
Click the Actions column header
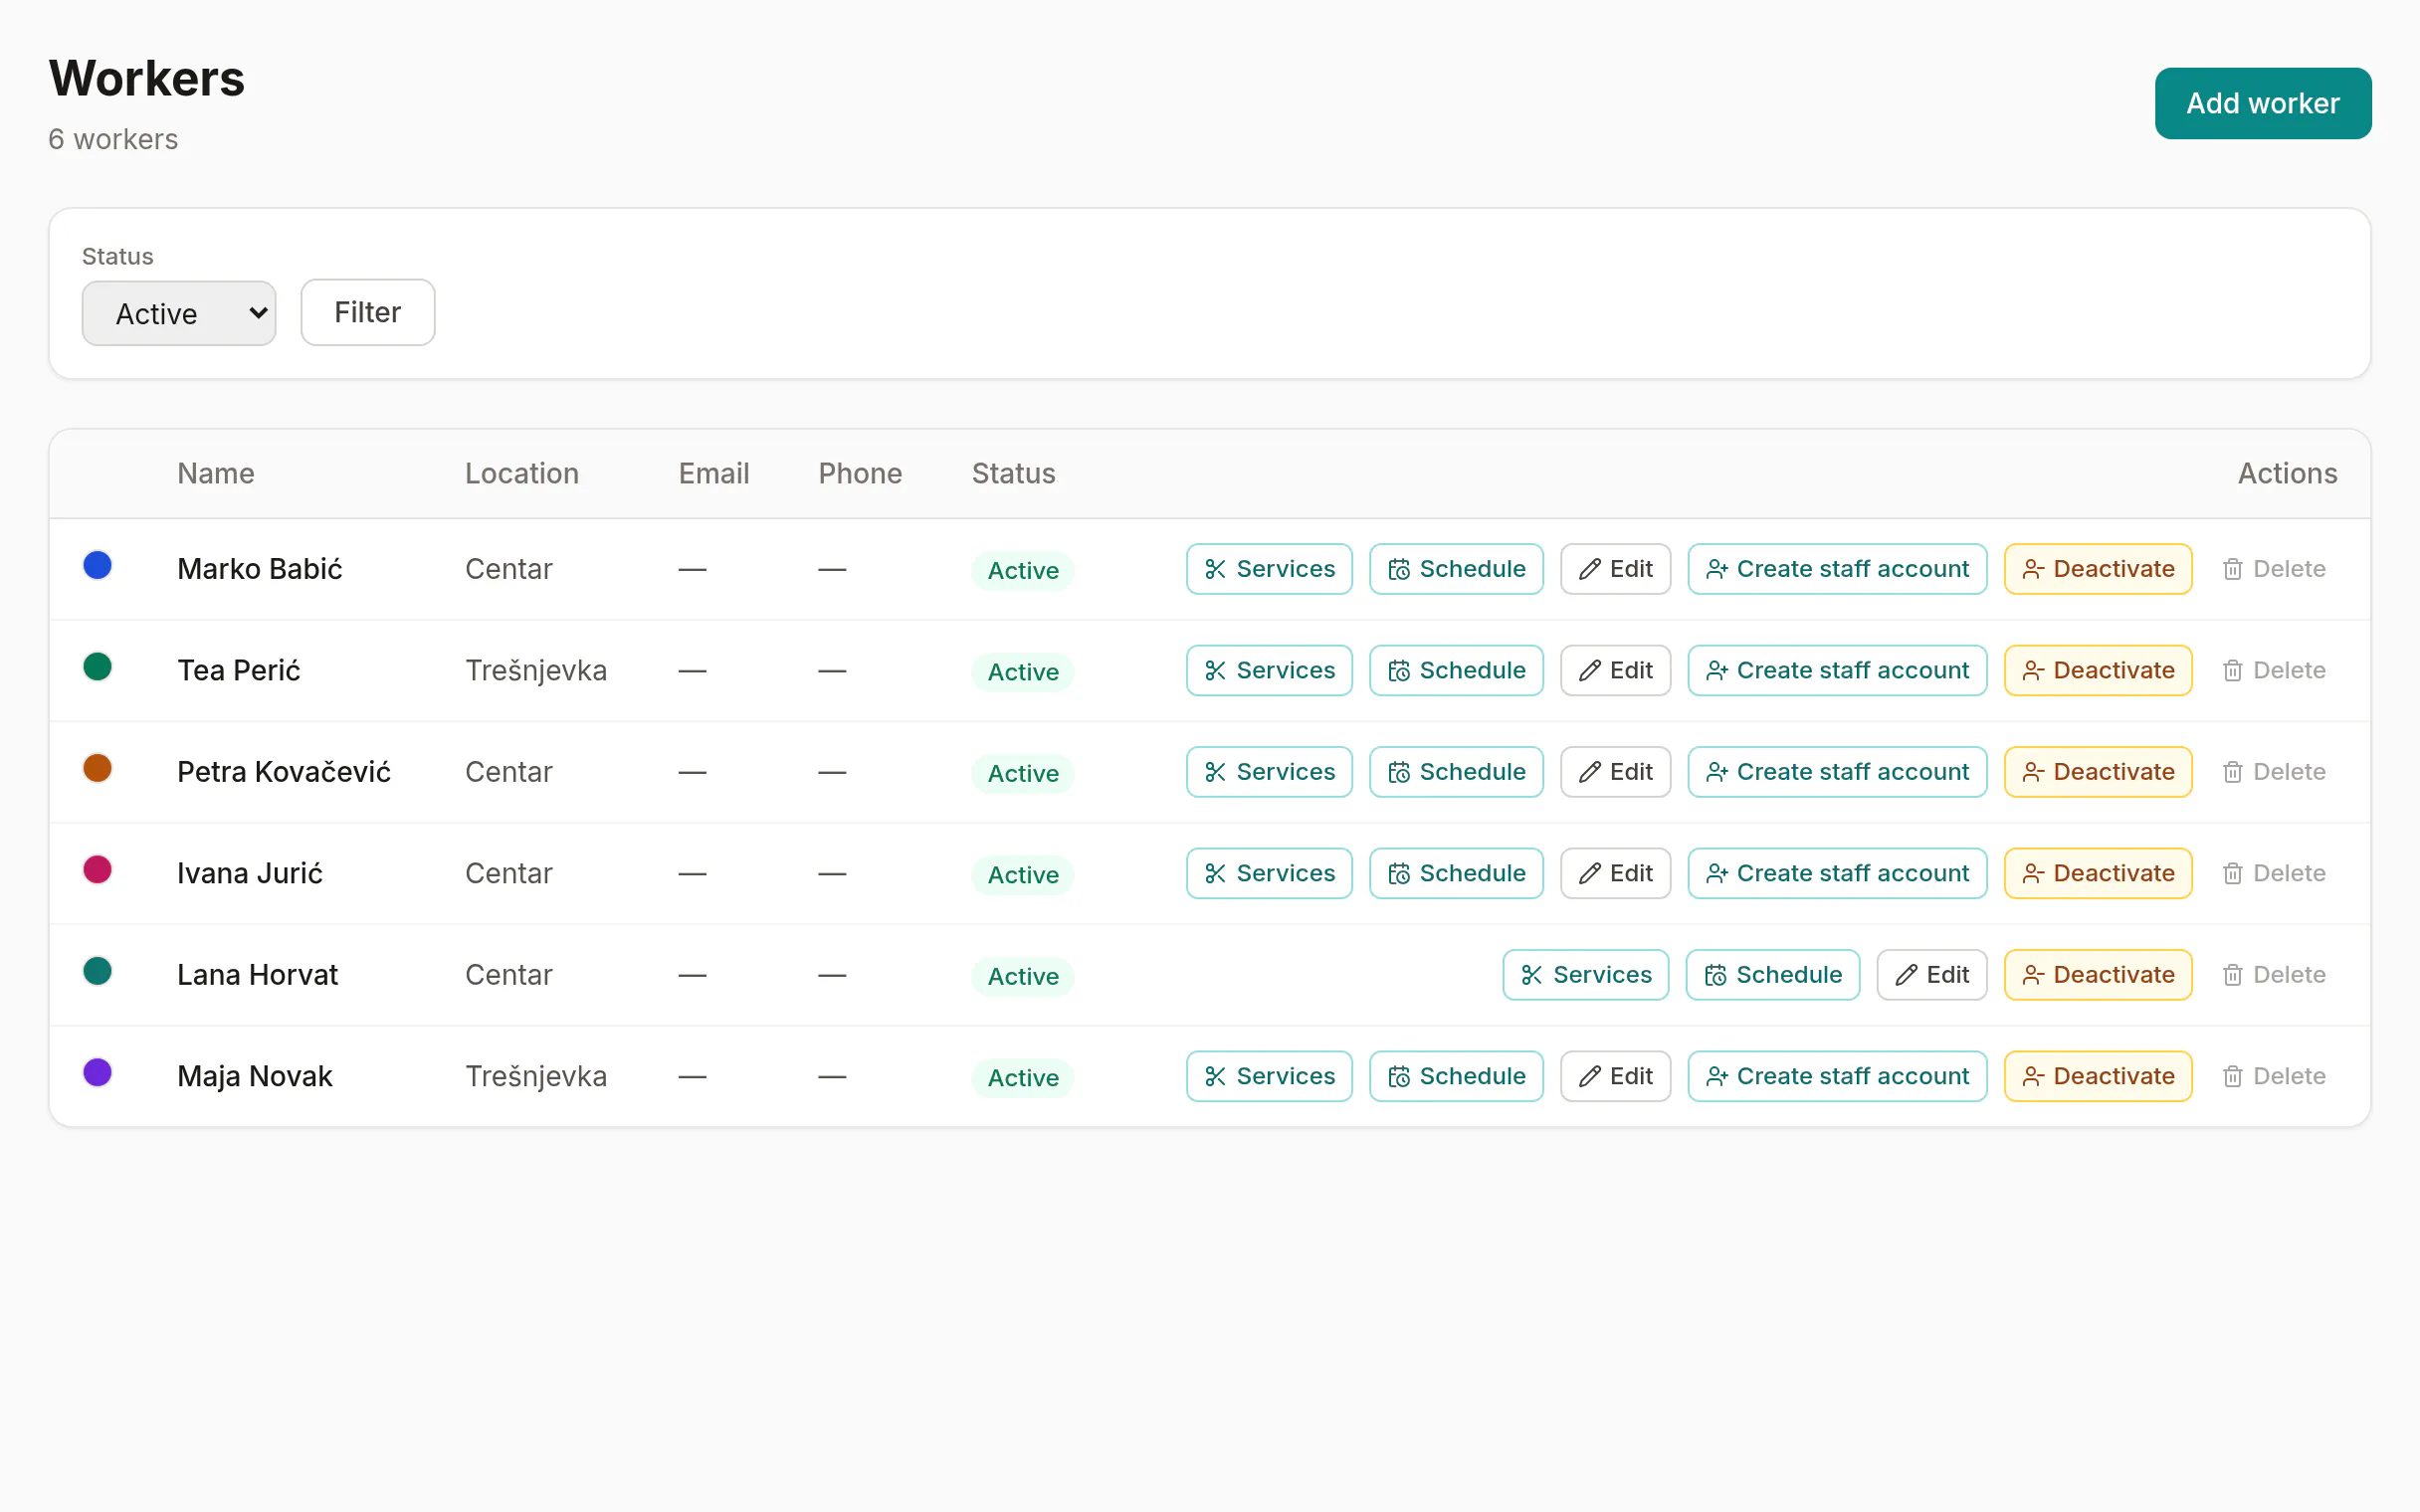click(x=2286, y=473)
